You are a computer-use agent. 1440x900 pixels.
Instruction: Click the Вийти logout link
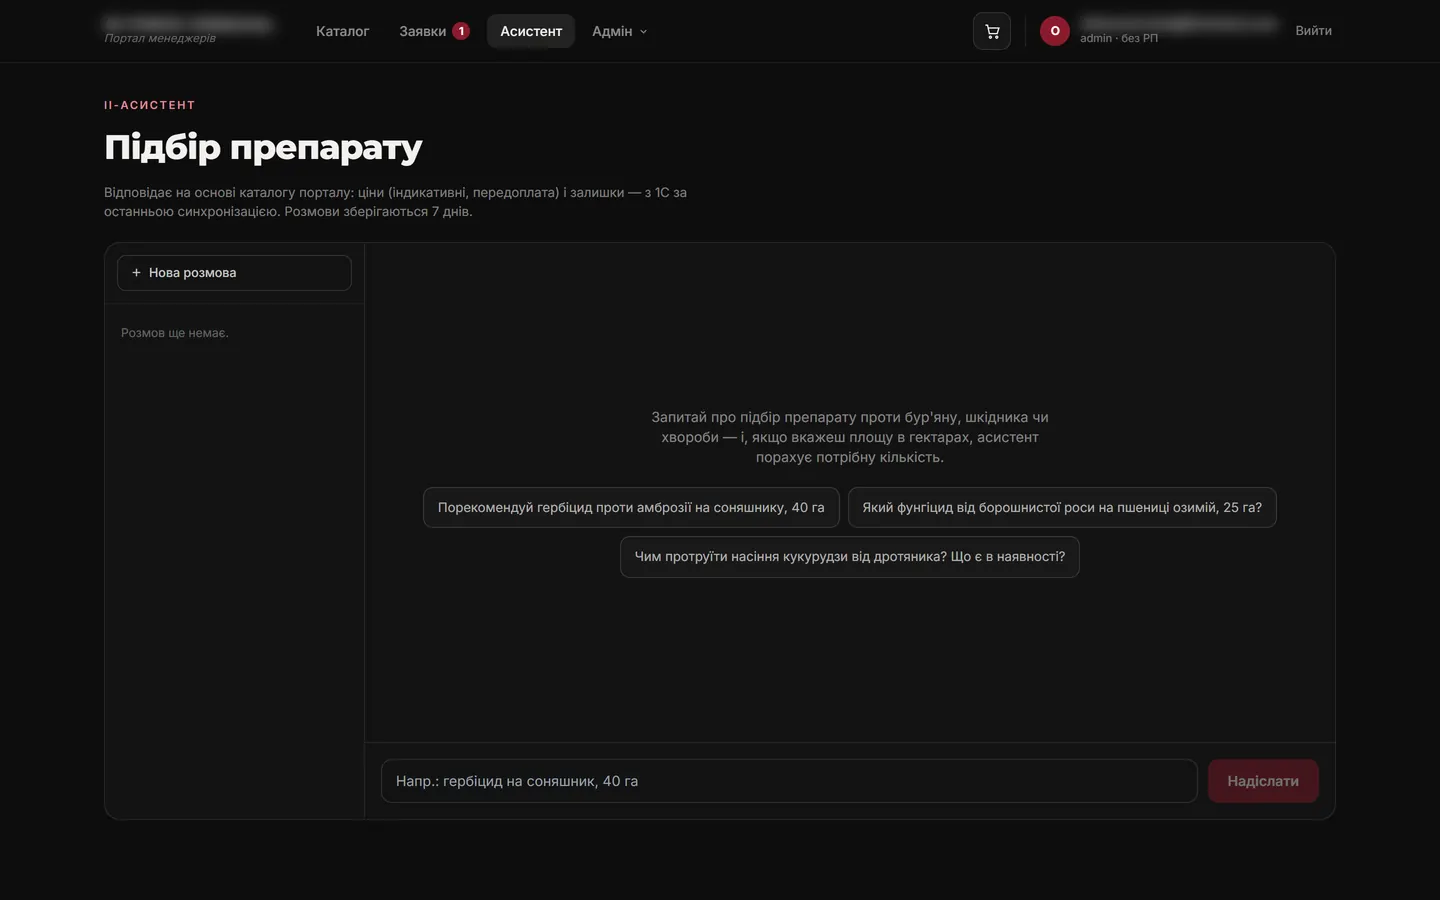(1313, 31)
